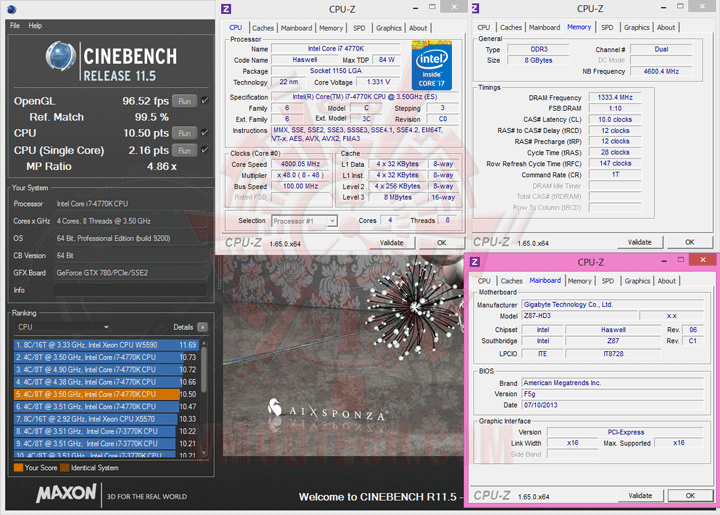
Task: Click the BIOS version F5g field
Action: (613, 394)
